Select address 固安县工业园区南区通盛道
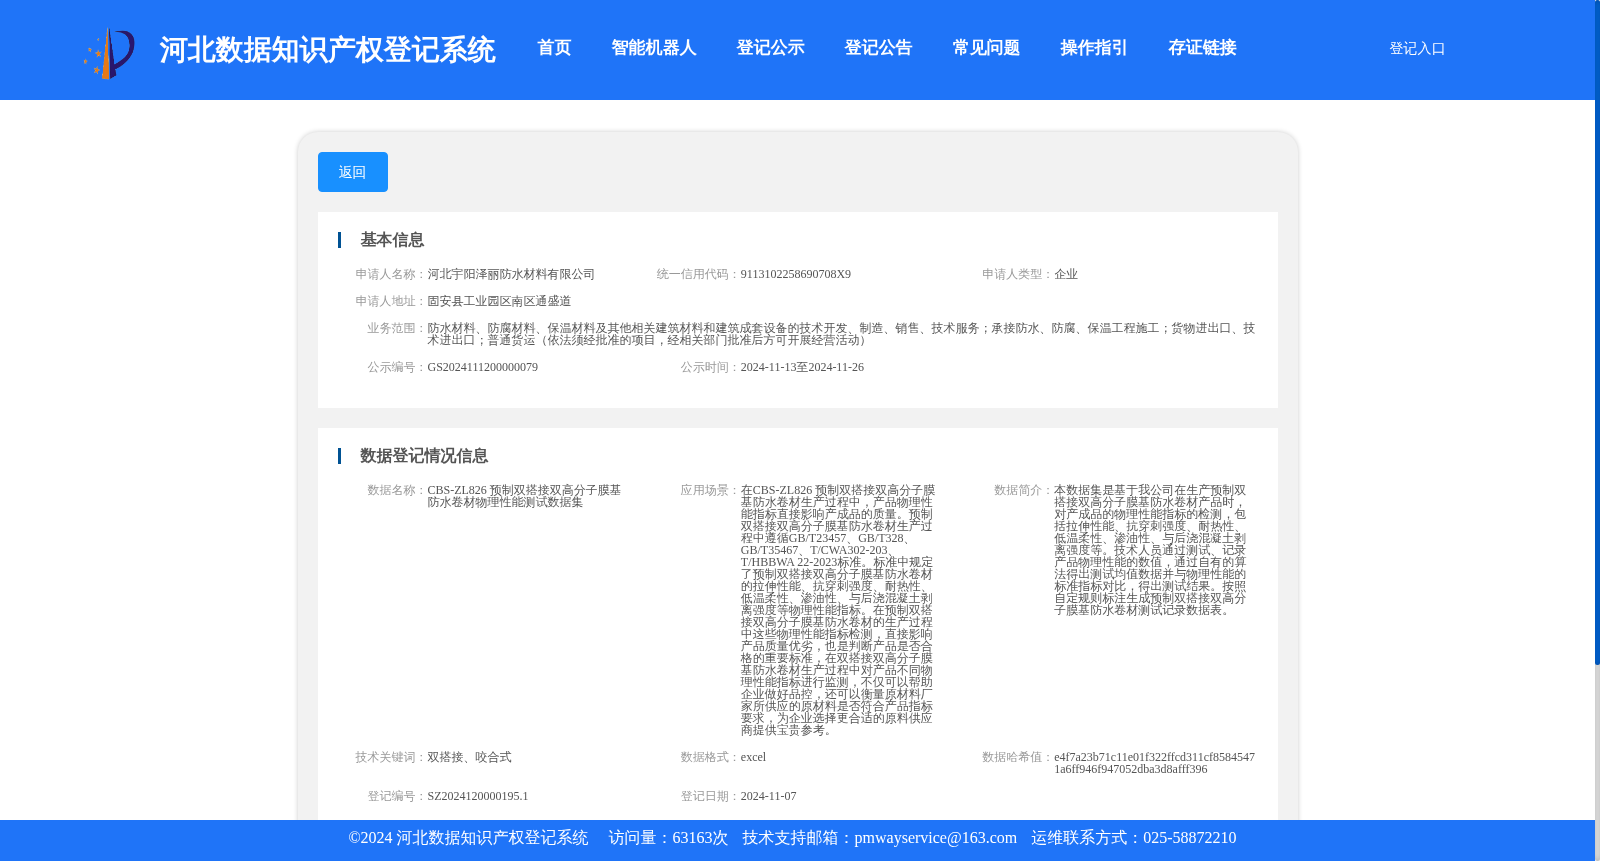The width and height of the screenshot is (1600, 861). (499, 301)
